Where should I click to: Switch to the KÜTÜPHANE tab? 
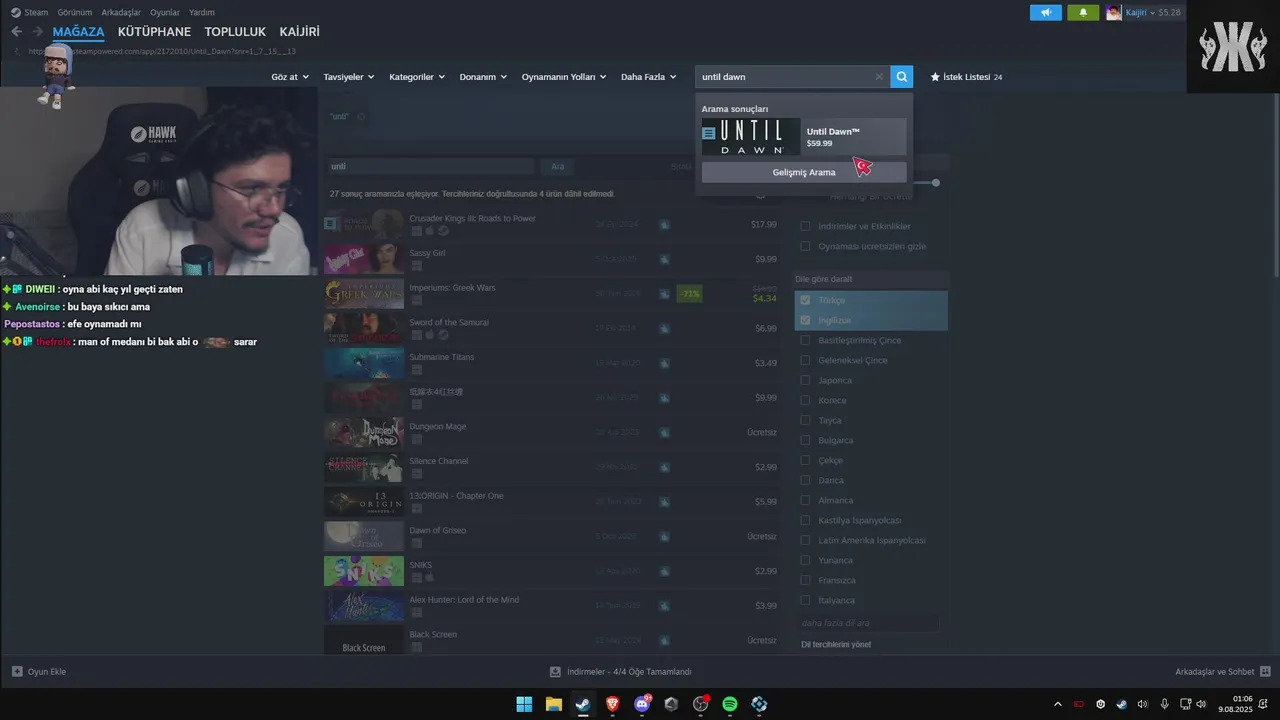click(154, 32)
